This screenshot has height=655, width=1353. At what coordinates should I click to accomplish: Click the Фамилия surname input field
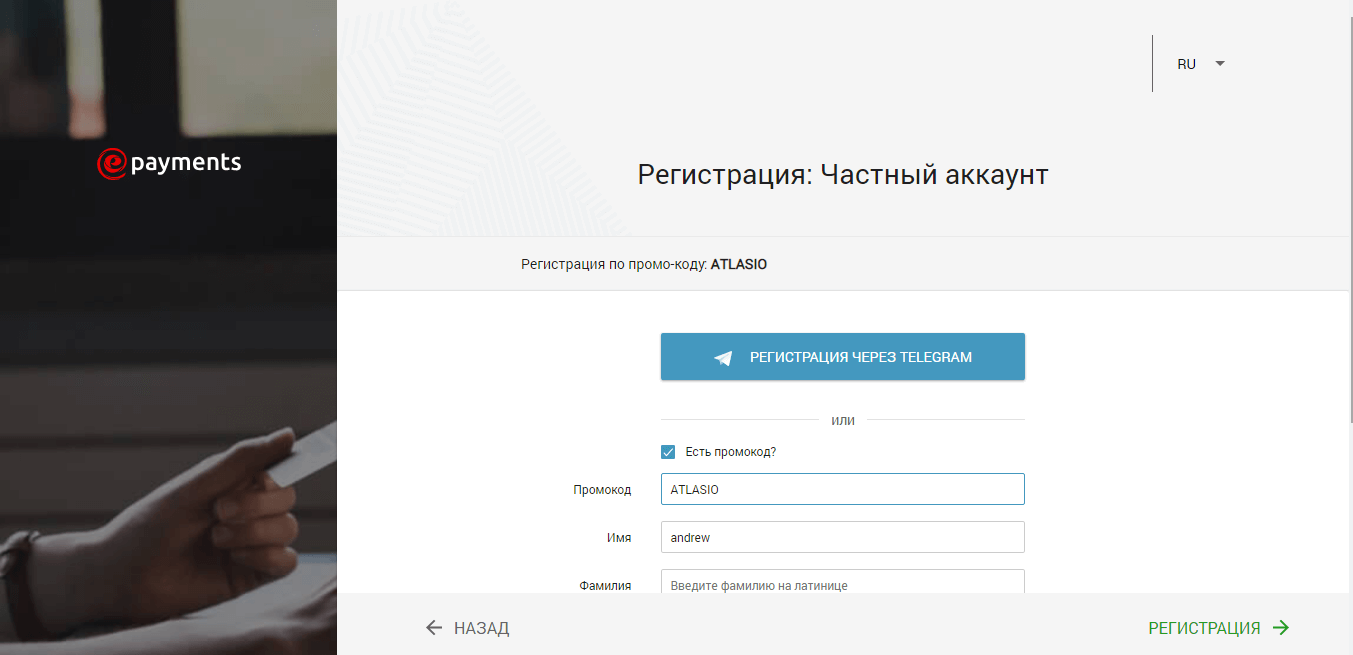[x=842, y=582]
